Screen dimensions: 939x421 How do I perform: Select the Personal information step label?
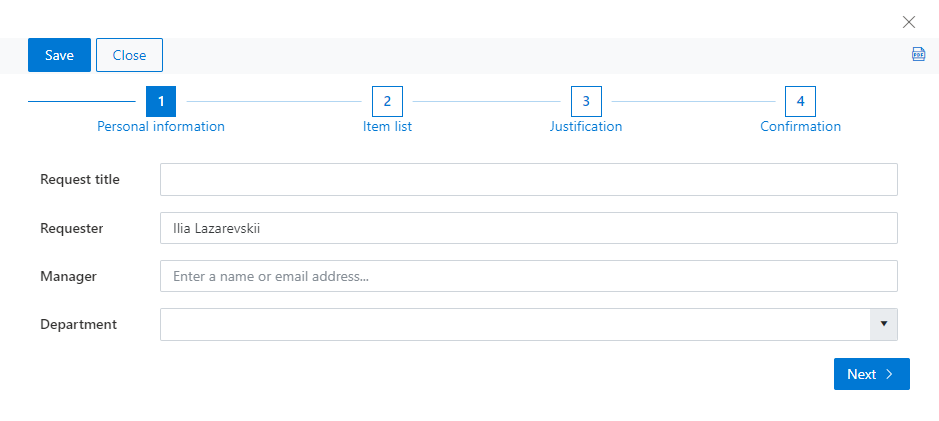click(161, 126)
